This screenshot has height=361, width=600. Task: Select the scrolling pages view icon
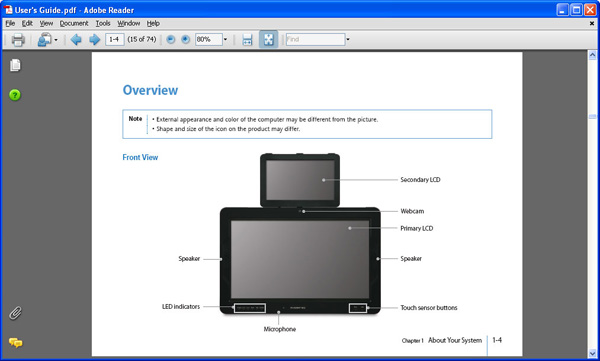[x=248, y=39]
